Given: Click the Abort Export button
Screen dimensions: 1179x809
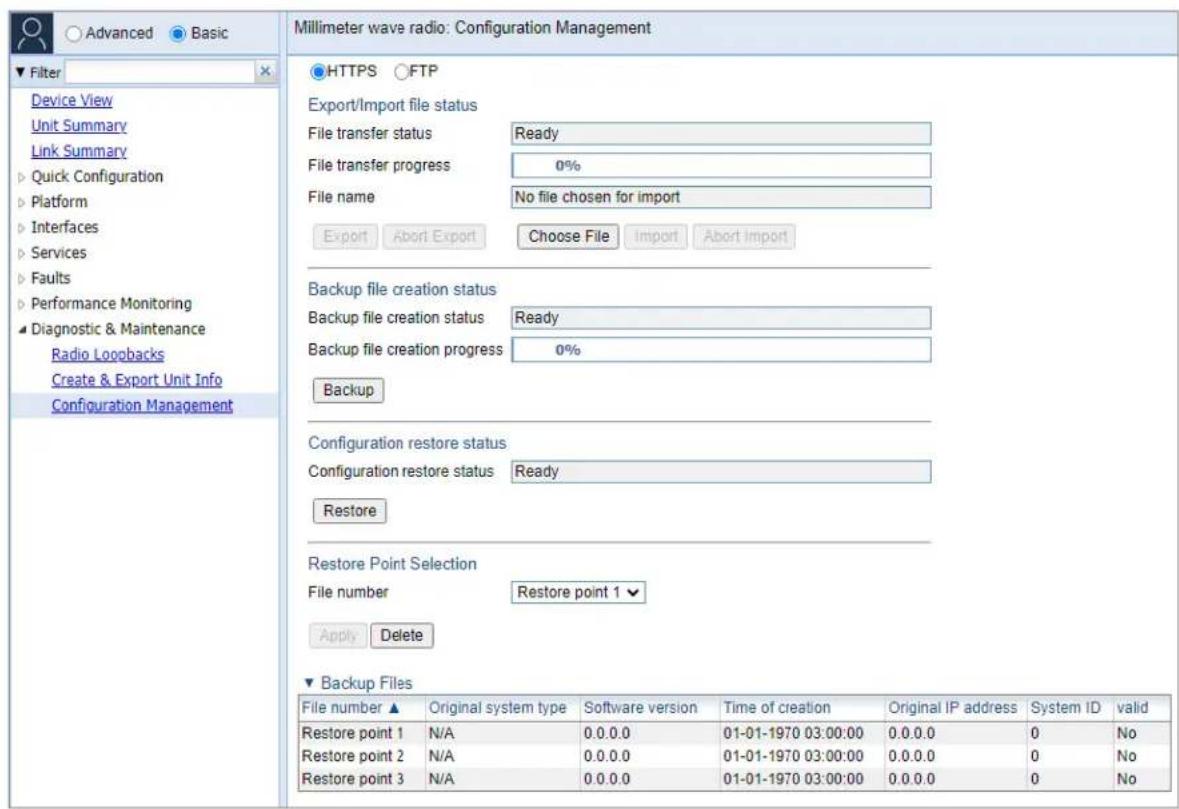Looking at the screenshot, I should 434,236.
